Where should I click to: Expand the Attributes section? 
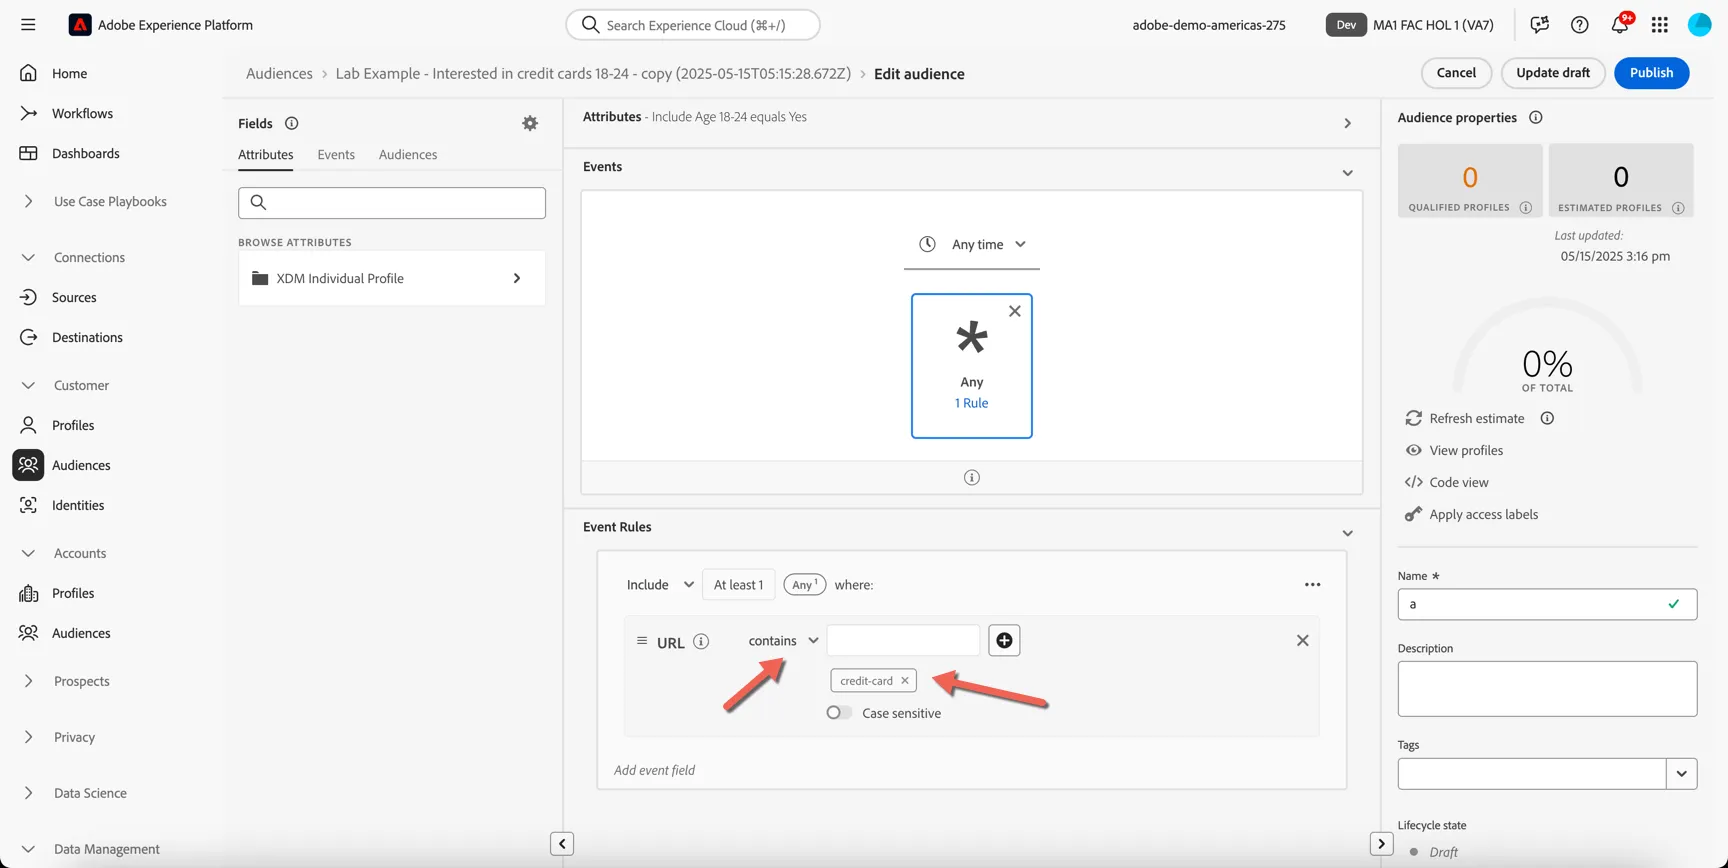(1347, 124)
